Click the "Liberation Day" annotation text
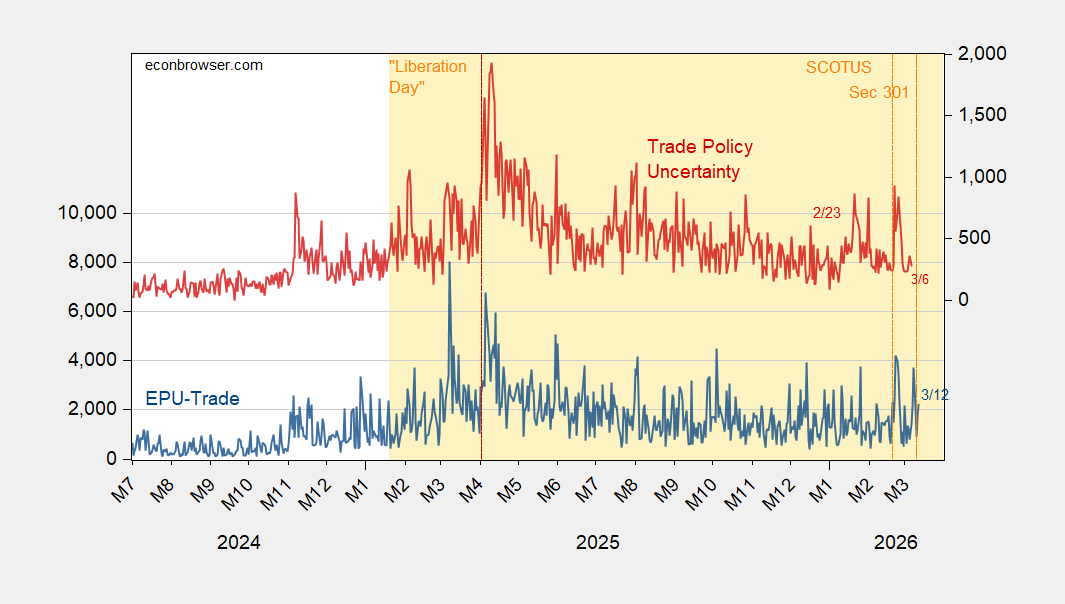 [427, 77]
